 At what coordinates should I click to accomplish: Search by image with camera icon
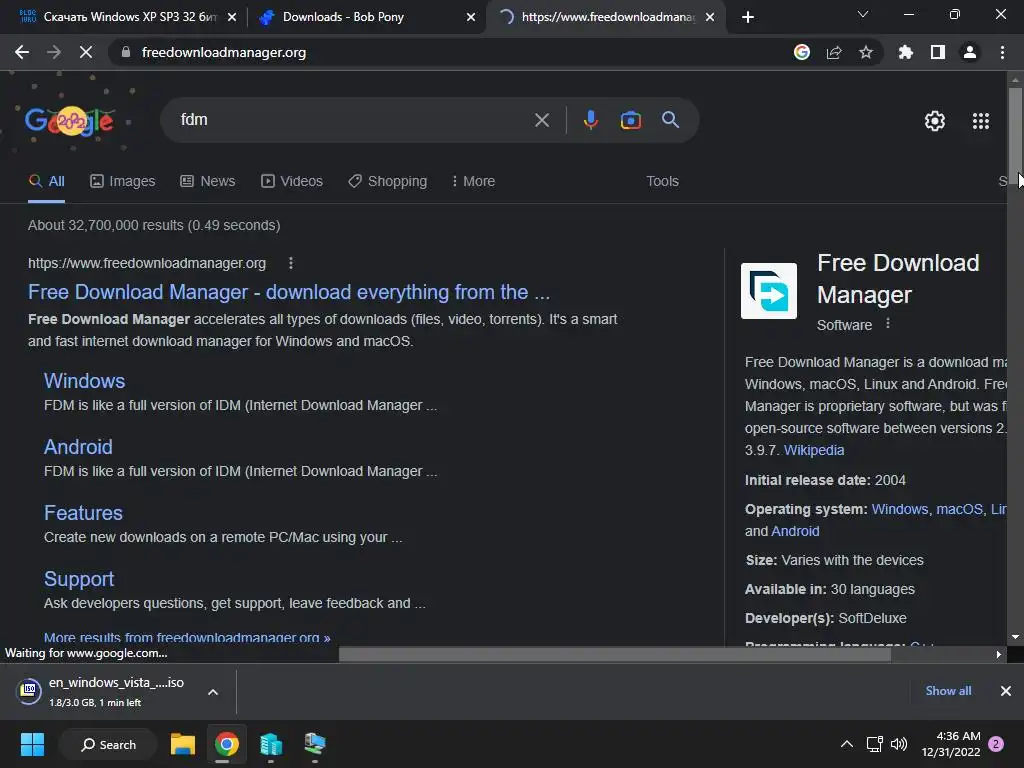point(630,120)
